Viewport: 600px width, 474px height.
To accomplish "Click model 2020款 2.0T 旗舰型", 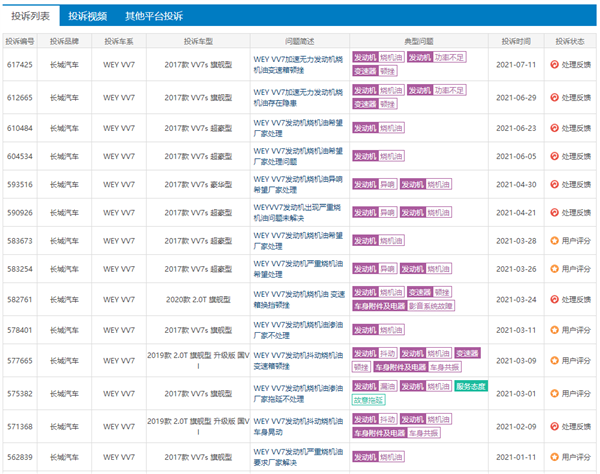I will click(x=198, y=299).
